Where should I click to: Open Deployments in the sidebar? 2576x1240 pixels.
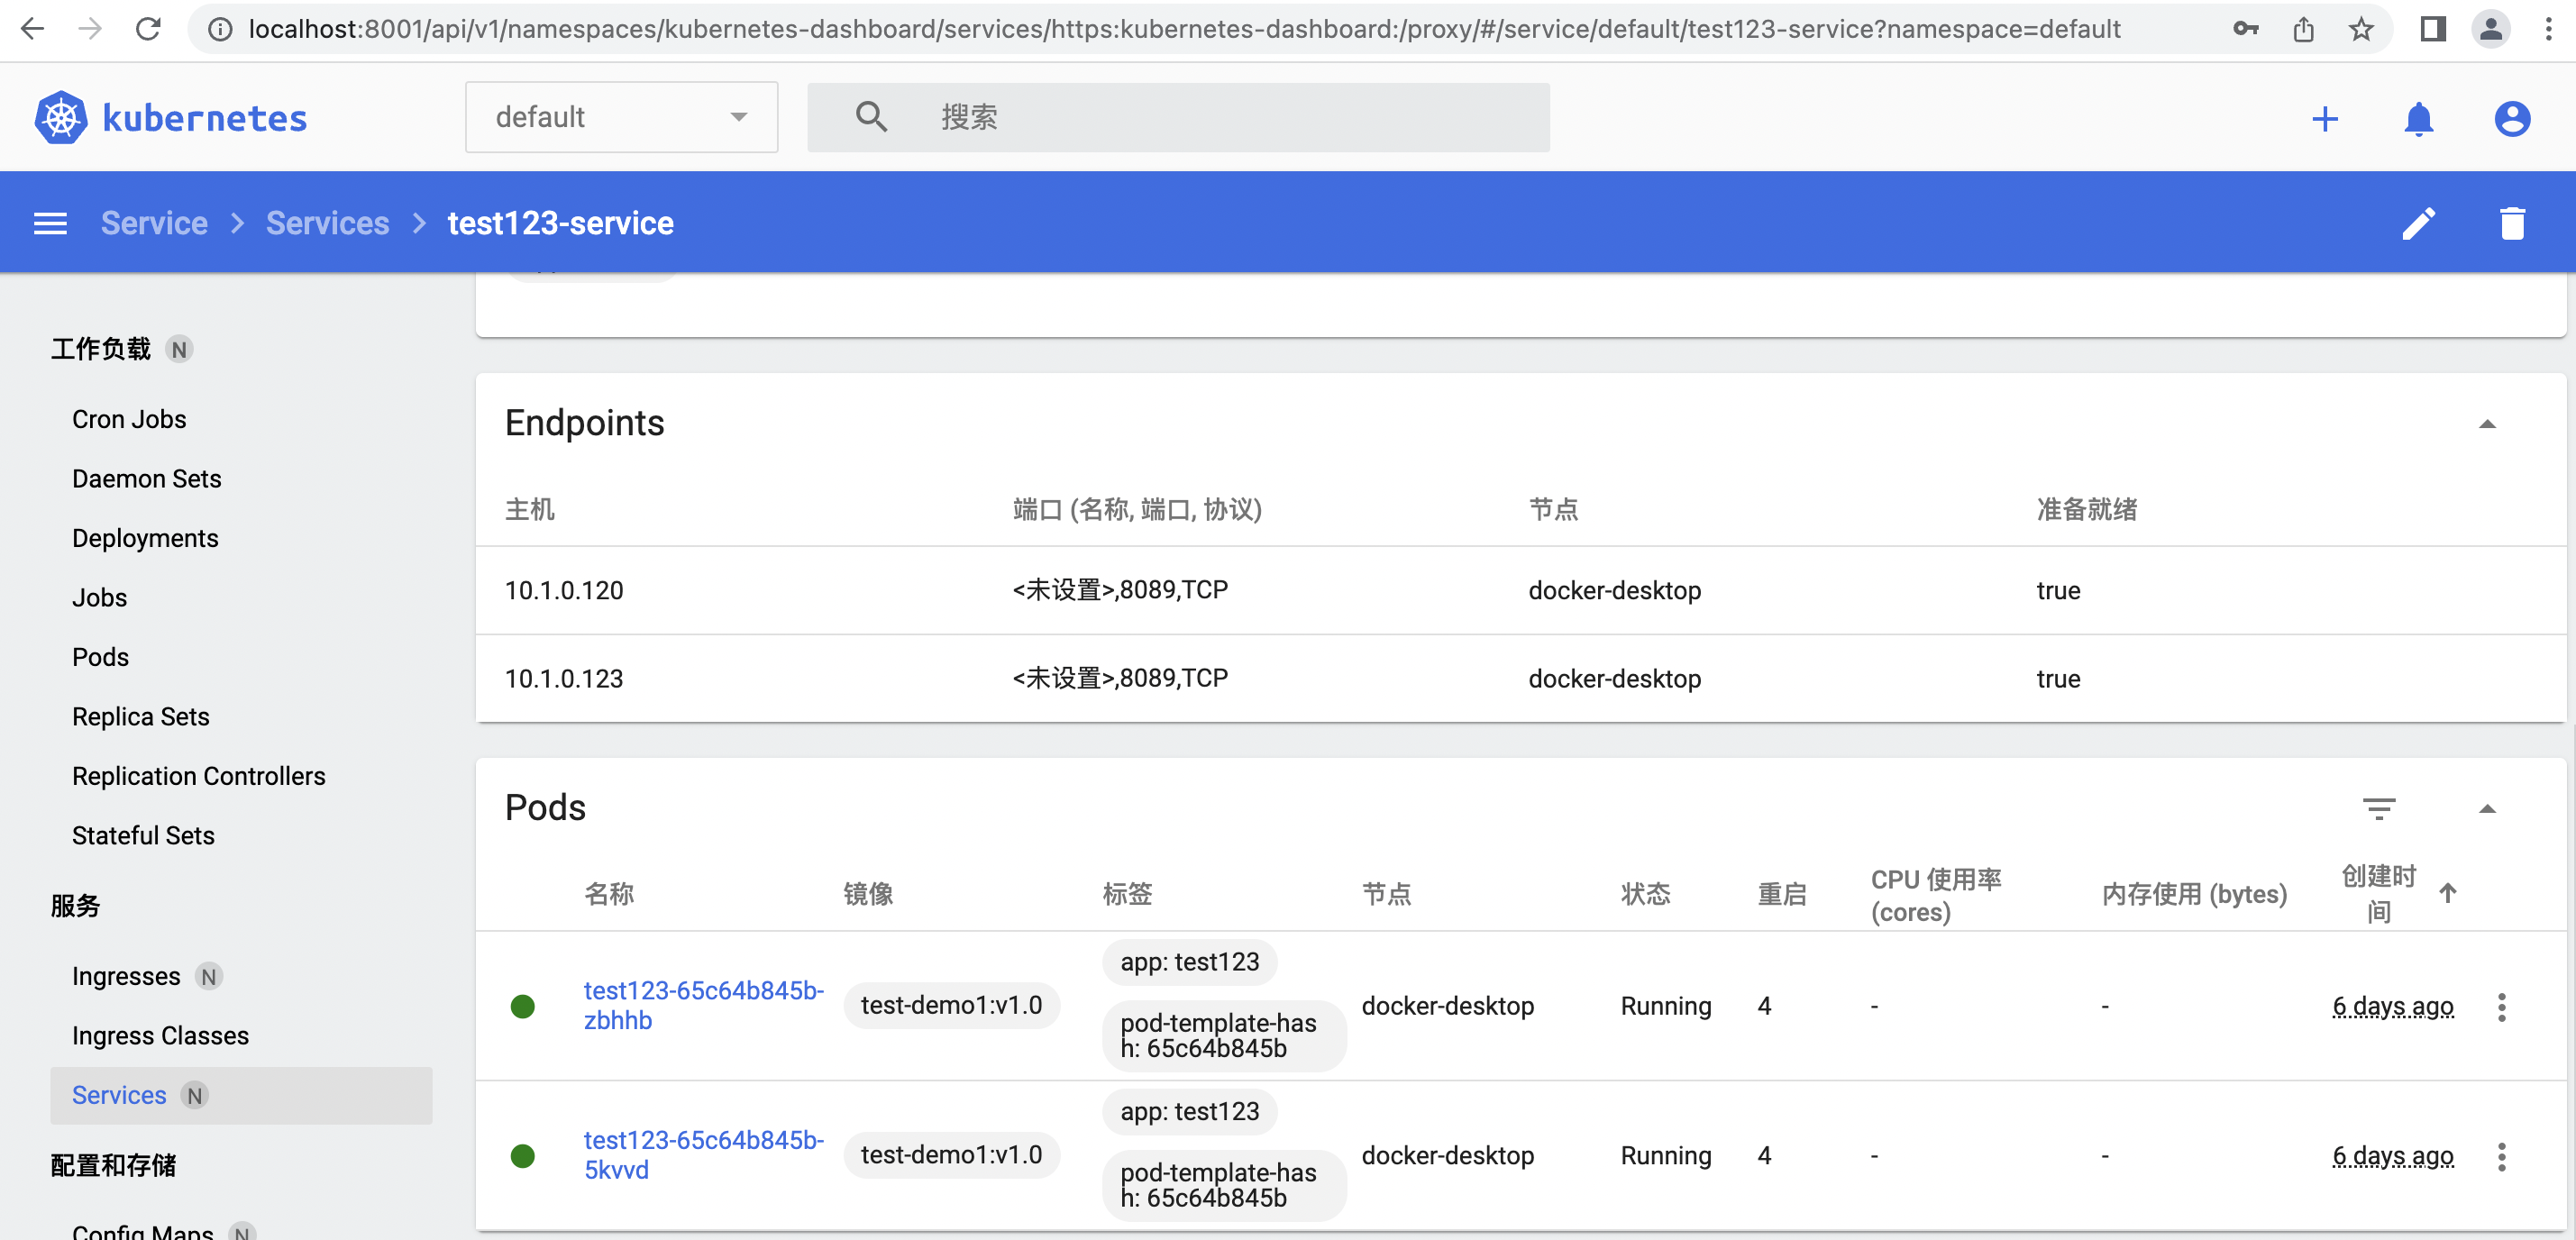point(145,538)
